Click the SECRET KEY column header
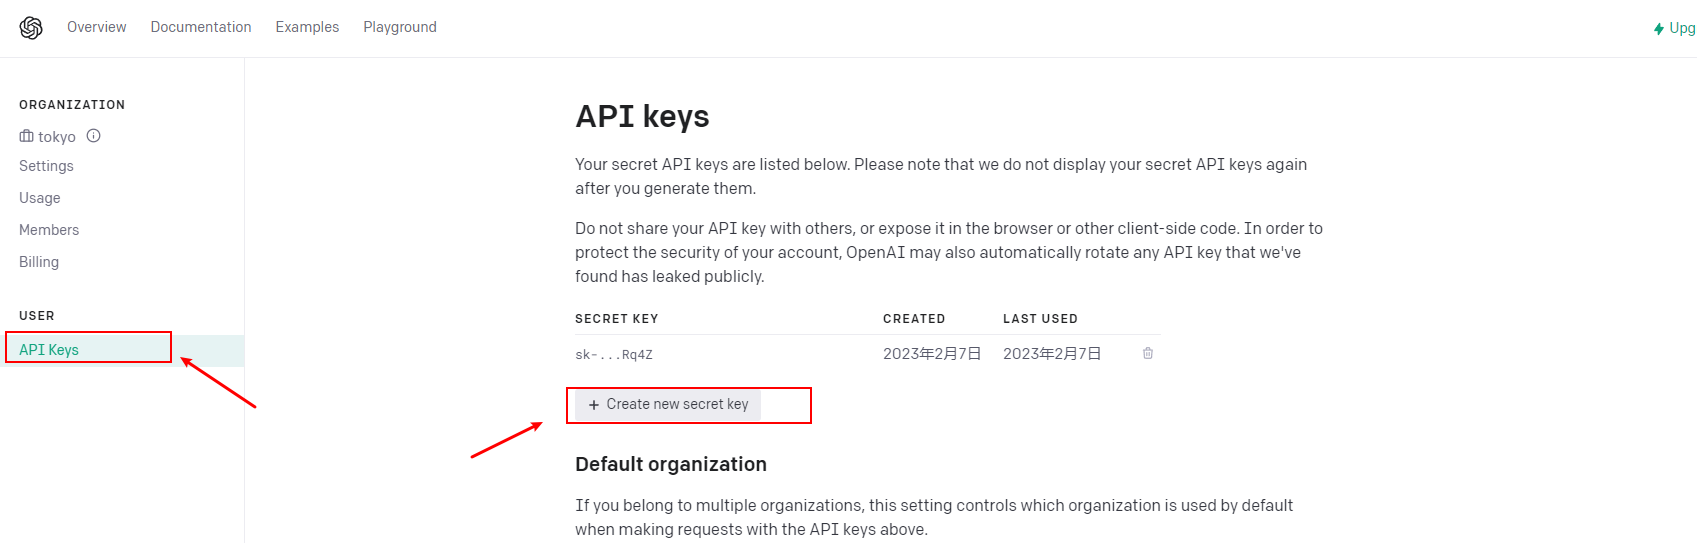Image resolution: width=1697 pixels, height=543 pixels. (616, 319)
